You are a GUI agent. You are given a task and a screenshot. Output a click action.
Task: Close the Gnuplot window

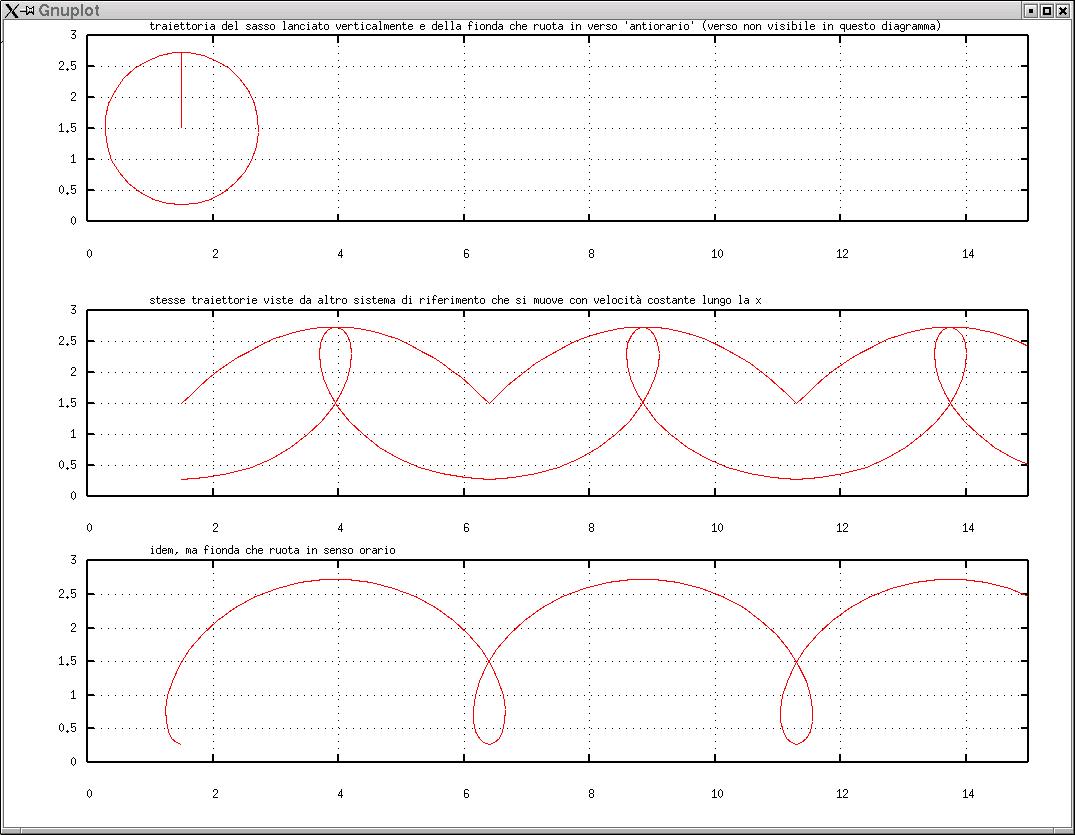click(1063, 10)
